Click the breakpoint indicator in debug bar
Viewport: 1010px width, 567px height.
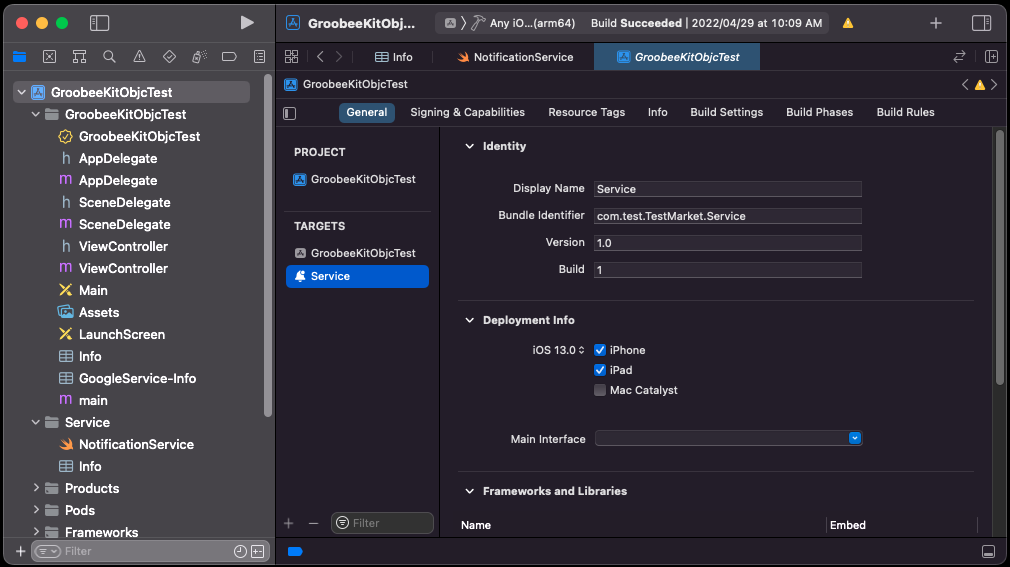[x=295, y=552]
